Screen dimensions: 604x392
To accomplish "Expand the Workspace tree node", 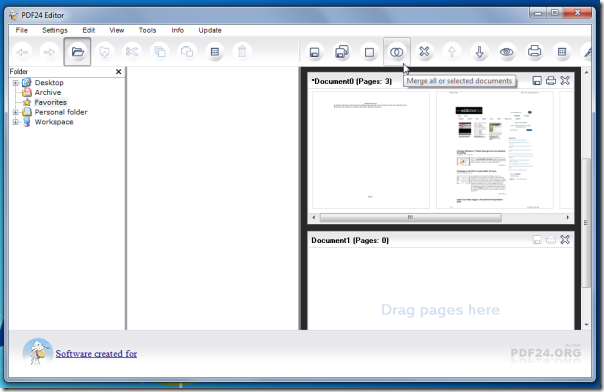I will (15, 122).
